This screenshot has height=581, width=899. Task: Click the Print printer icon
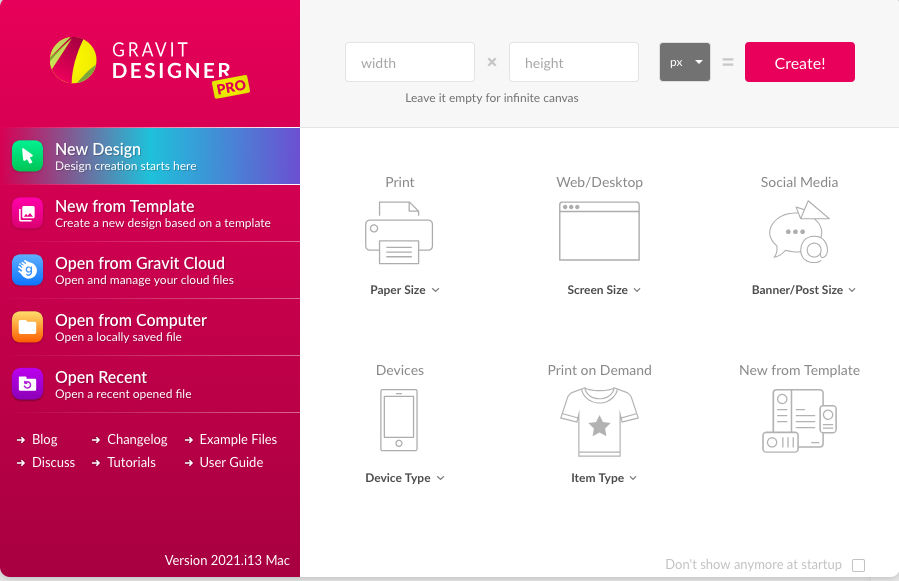click(x=399, y=232)
